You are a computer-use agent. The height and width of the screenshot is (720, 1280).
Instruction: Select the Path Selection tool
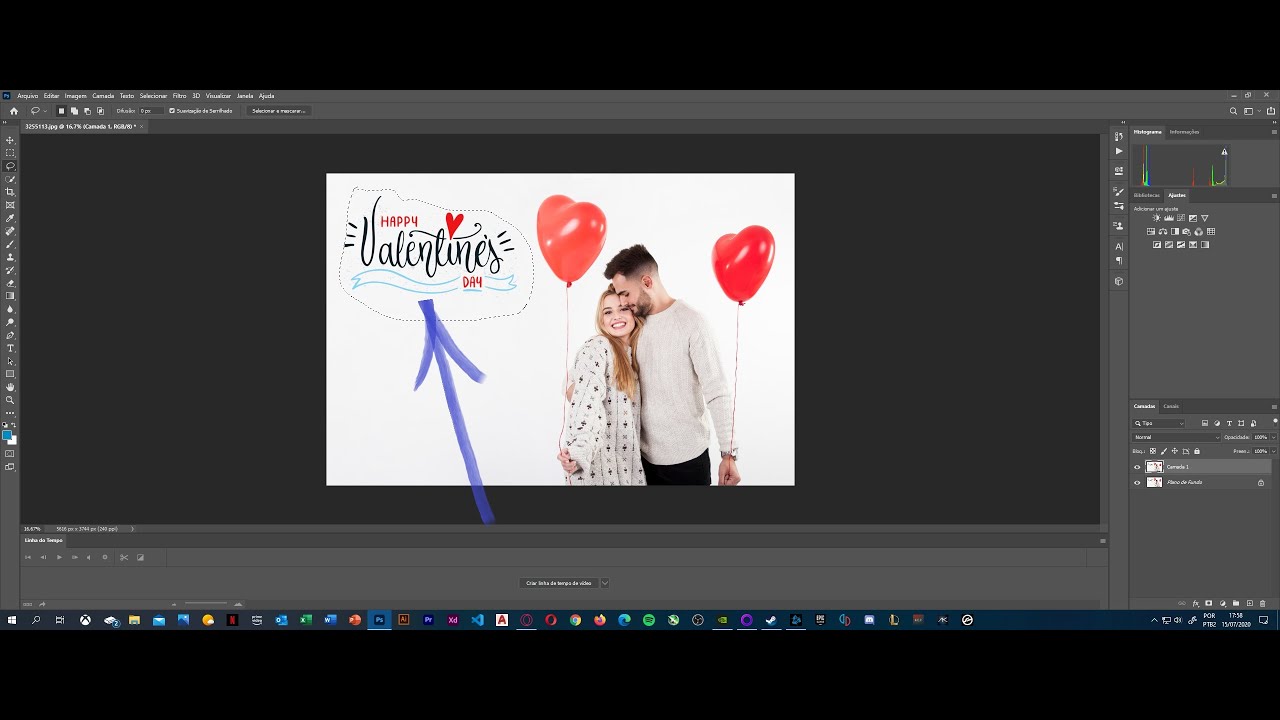[x=10, y=361]
